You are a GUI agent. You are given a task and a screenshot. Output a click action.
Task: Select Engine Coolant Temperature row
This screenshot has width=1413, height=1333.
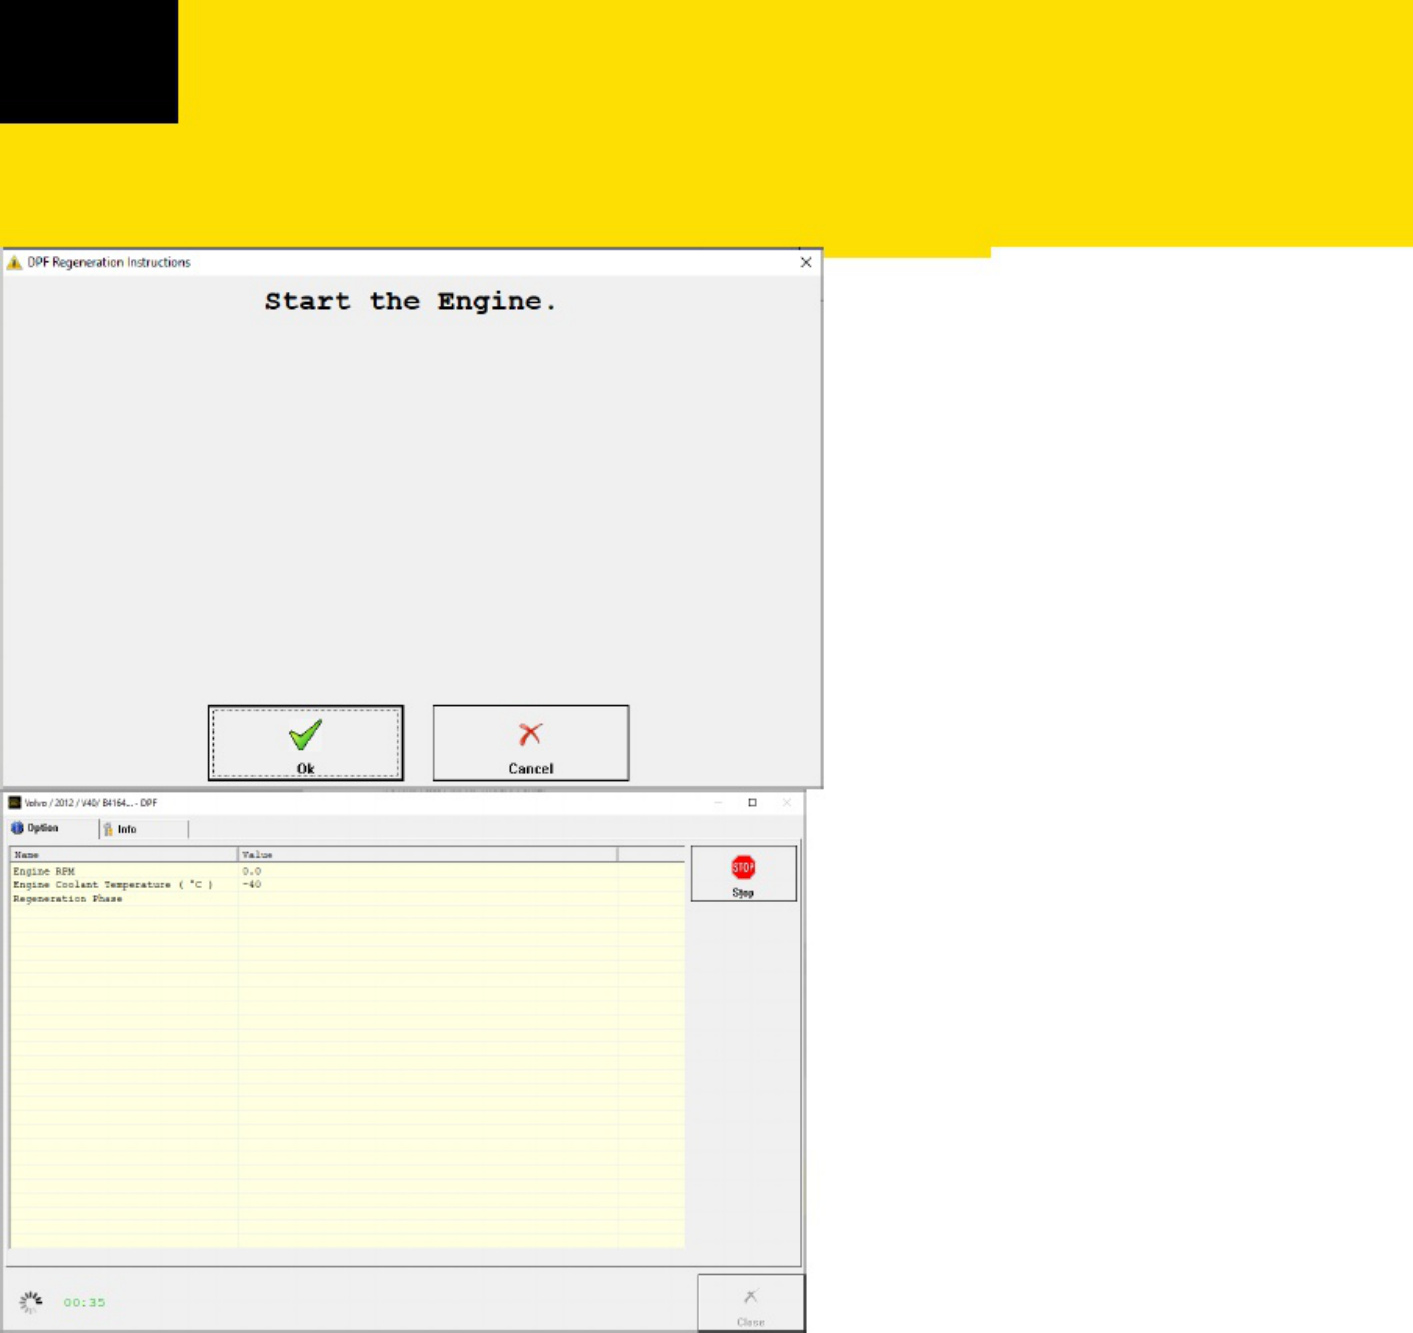(347, 885)
